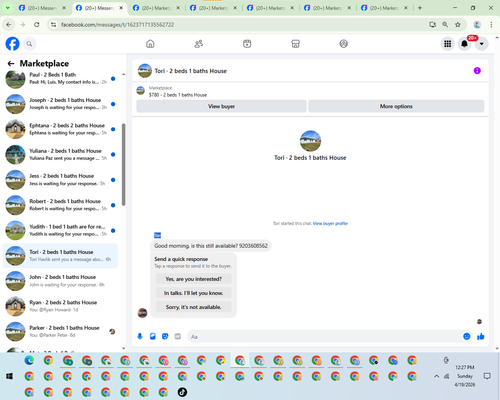Open the notifications bell
Viewport: 500px width, 400px height.
pos(464,44)
